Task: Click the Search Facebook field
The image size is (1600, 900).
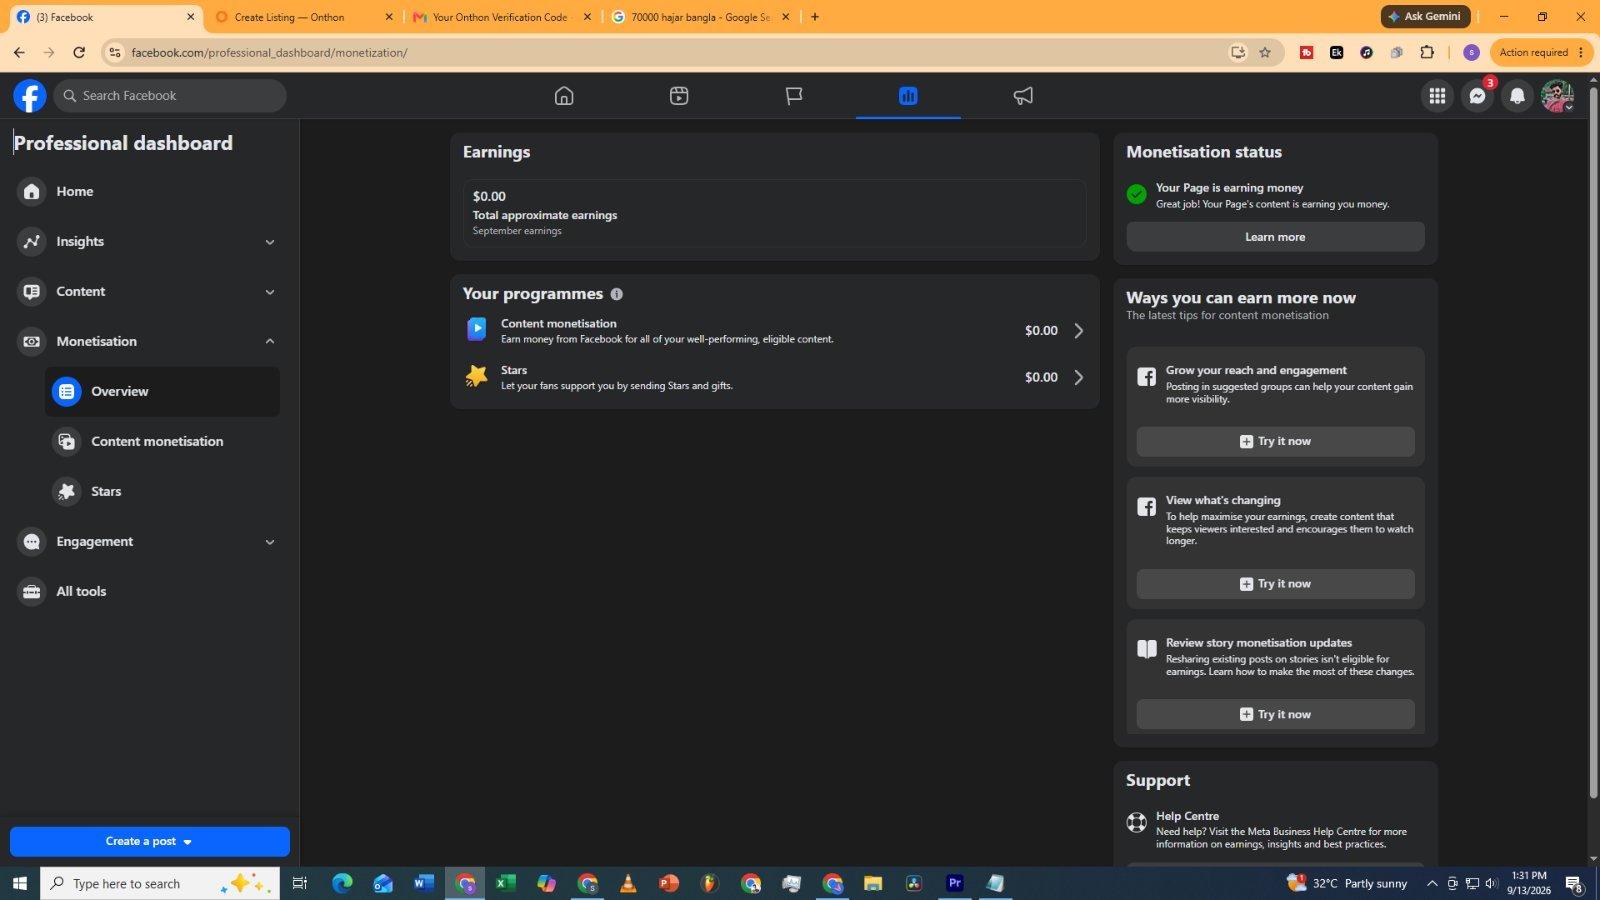Action: tap(170, 96)
